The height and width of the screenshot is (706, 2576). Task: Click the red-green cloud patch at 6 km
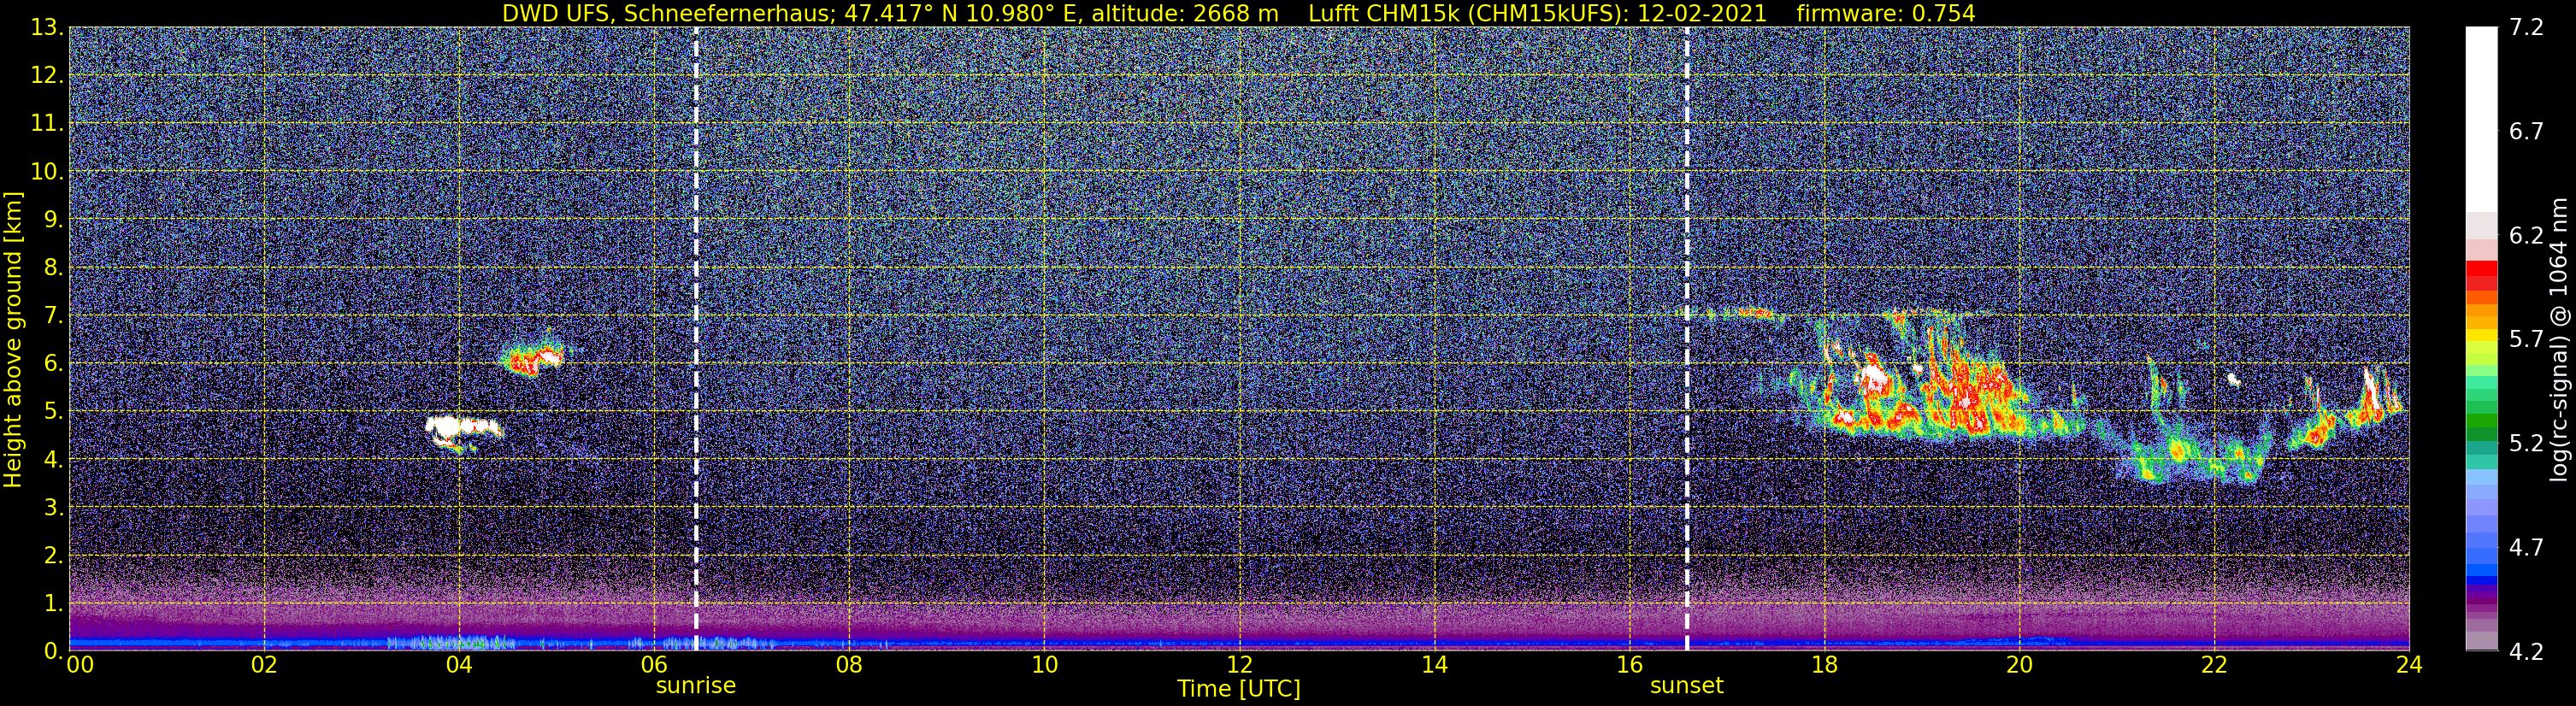(531, 357)
